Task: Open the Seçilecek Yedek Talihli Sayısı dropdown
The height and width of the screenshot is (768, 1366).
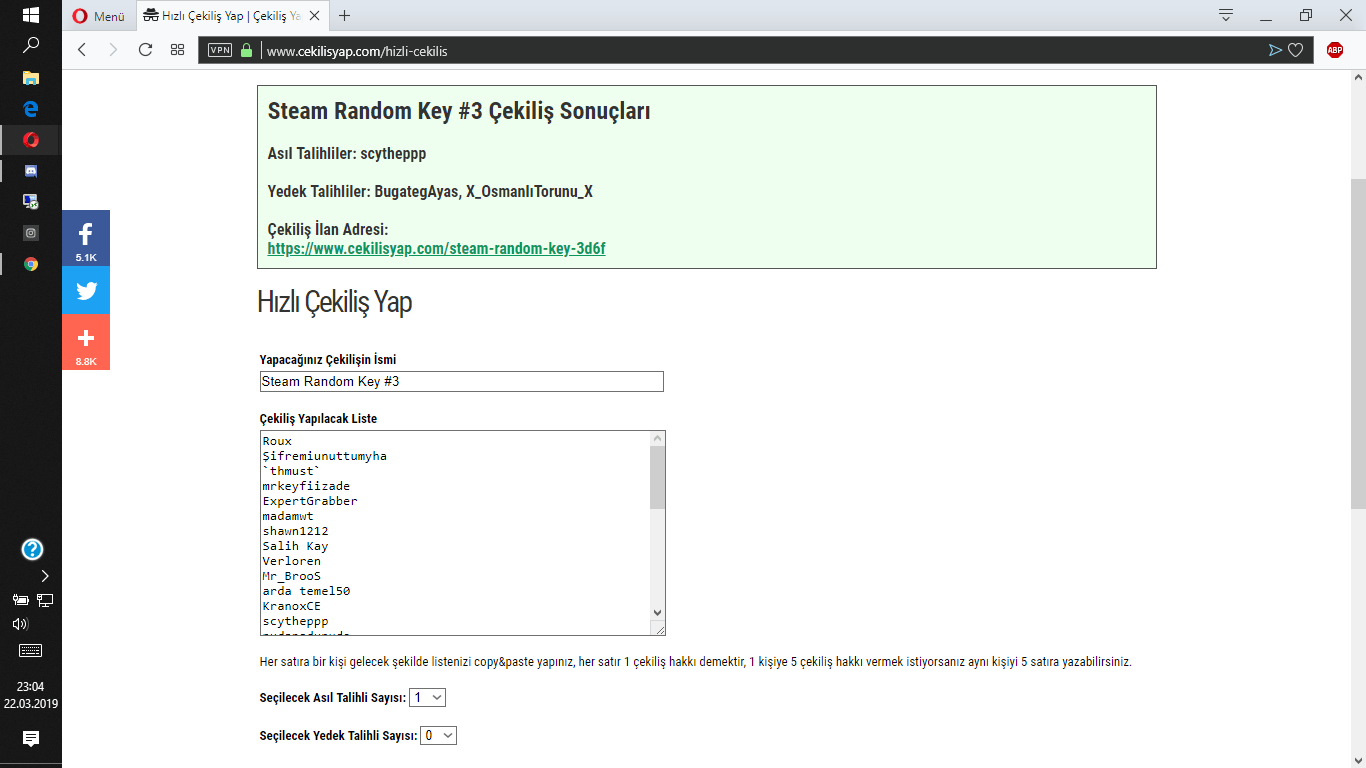Action: pos(439,735)
